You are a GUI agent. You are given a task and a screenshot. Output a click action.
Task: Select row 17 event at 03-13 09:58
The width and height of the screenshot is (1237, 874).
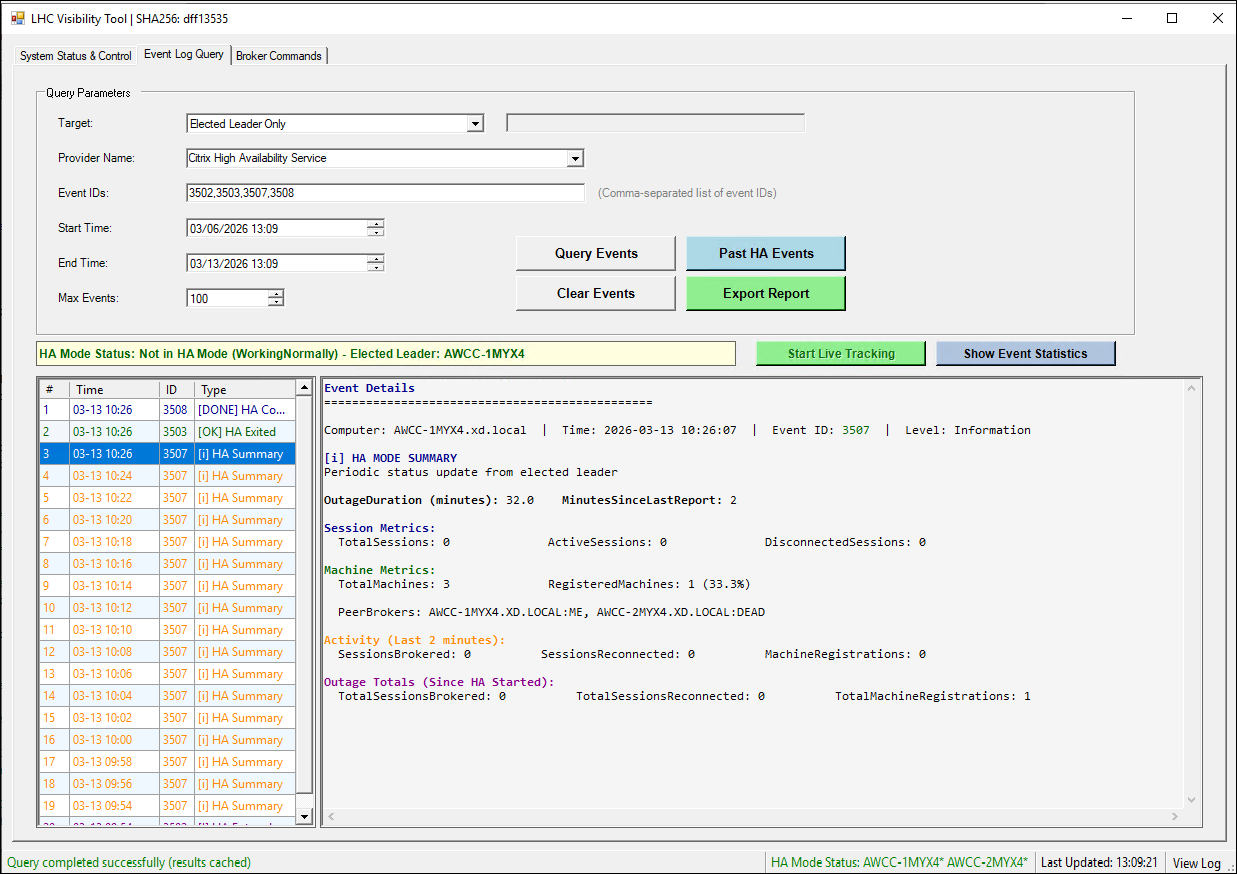(167, 762)
